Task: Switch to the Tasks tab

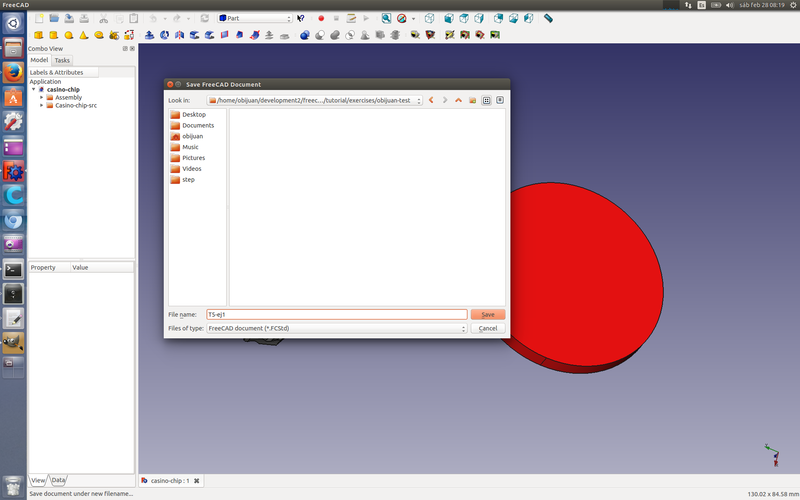Action: point(62,60)
